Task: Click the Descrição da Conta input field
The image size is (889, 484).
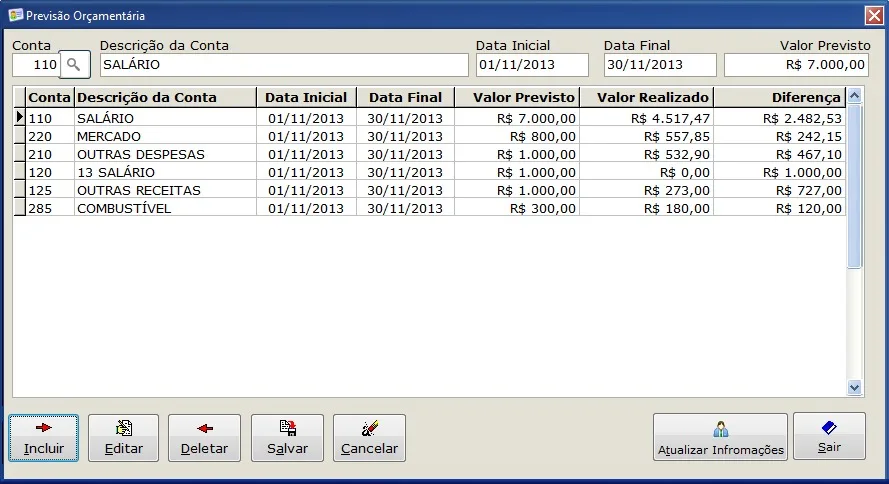Action: coord(284,65)
